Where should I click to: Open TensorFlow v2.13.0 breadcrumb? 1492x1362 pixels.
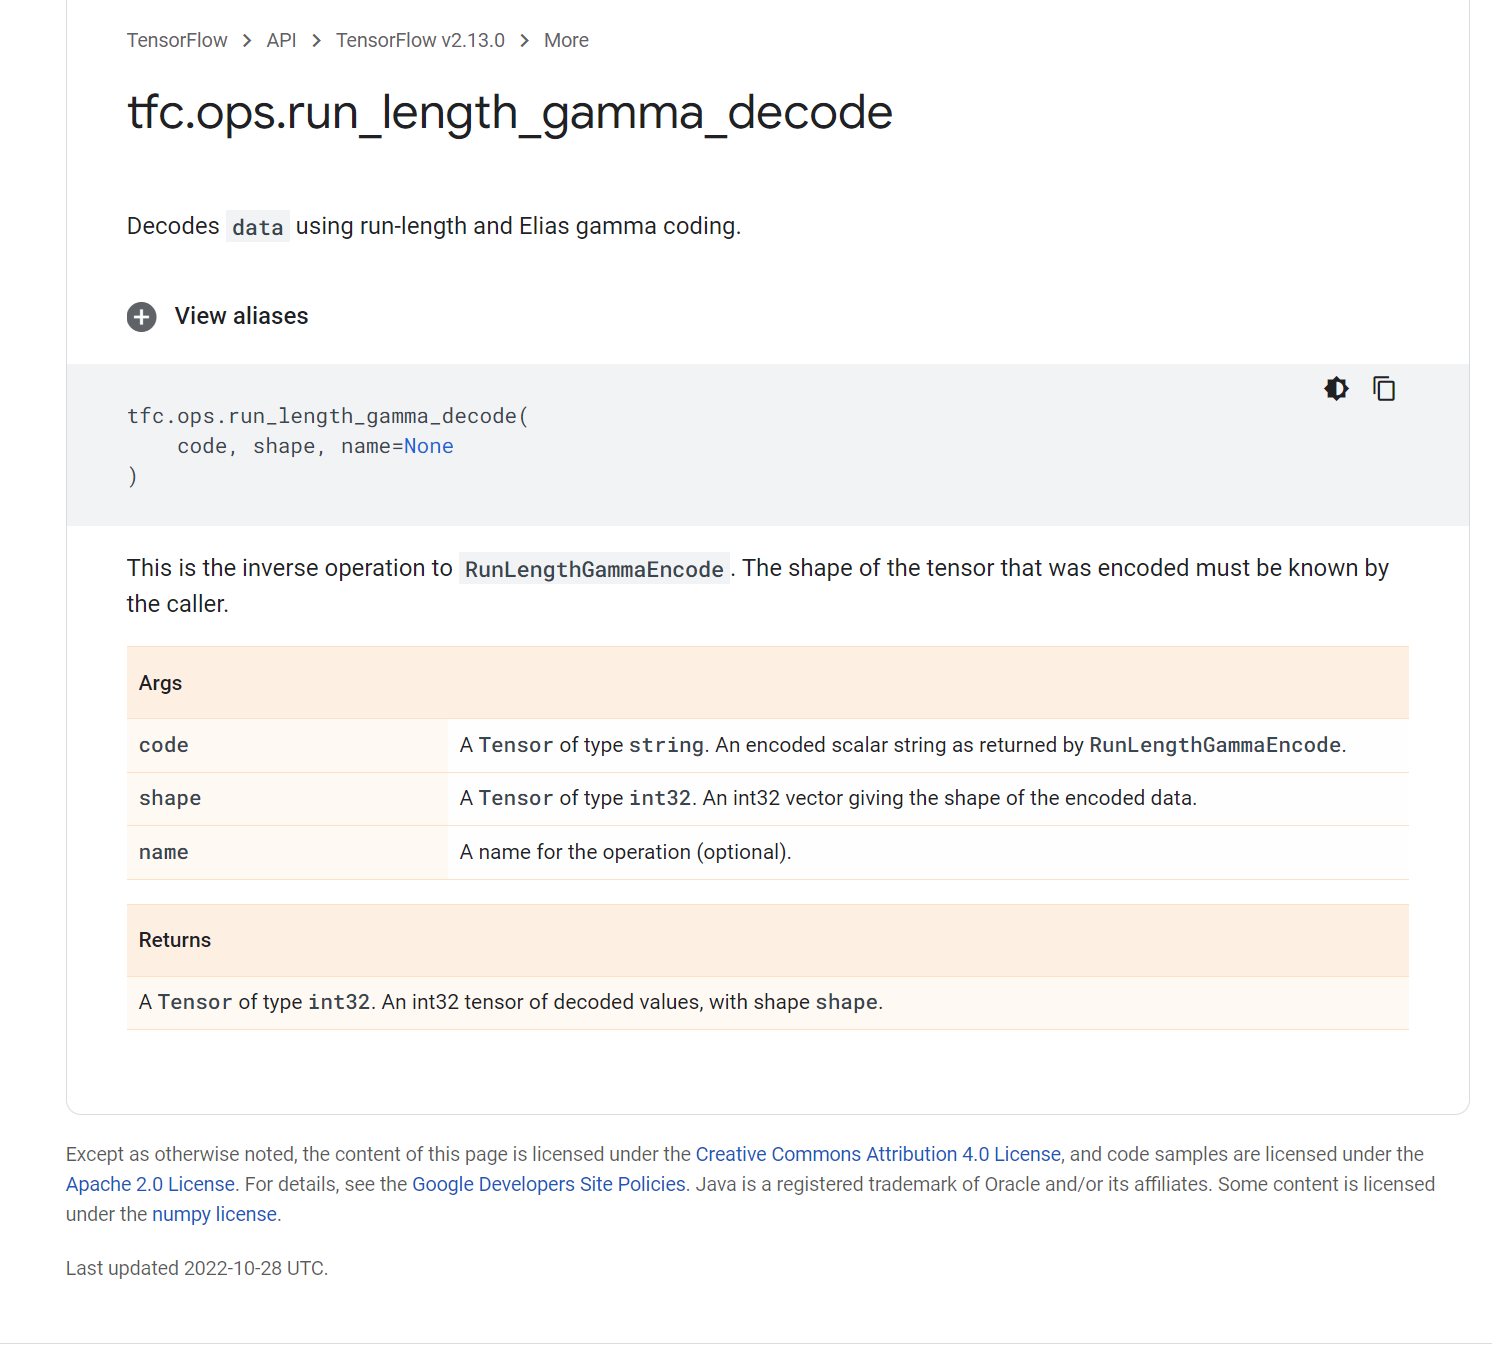pos(420,40)
